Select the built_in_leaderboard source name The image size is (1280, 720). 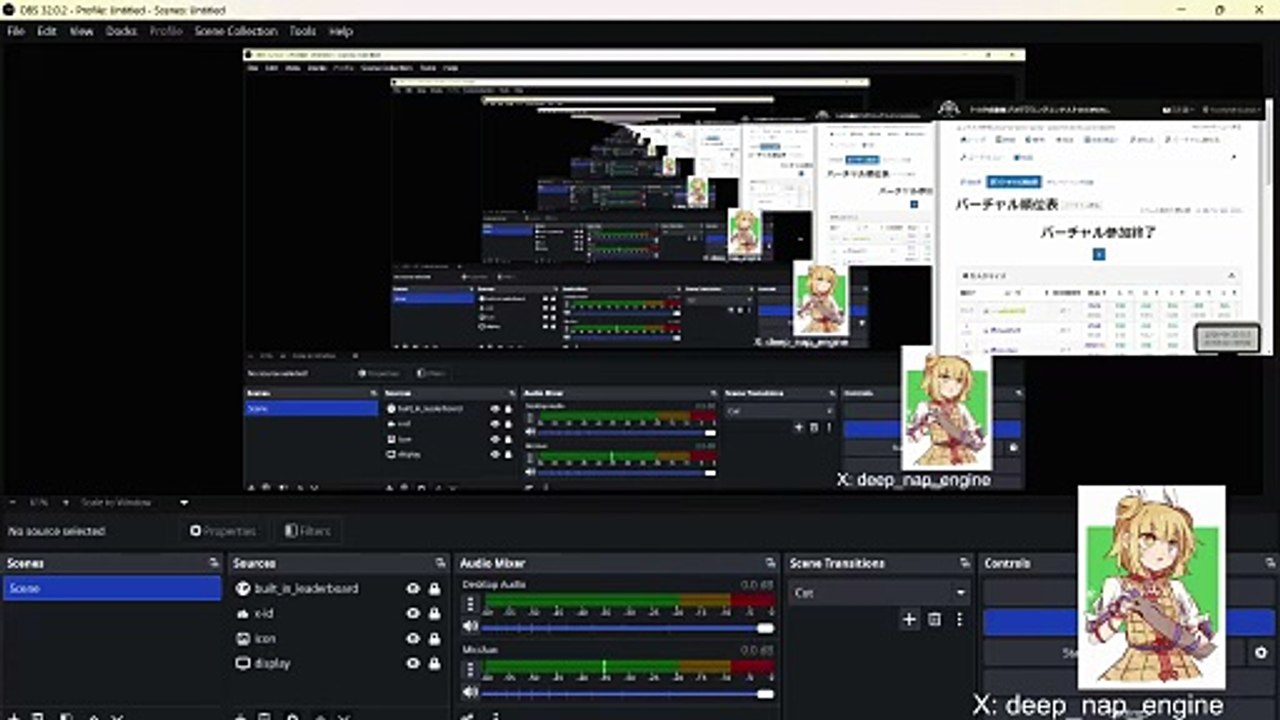tap(306, 588)
